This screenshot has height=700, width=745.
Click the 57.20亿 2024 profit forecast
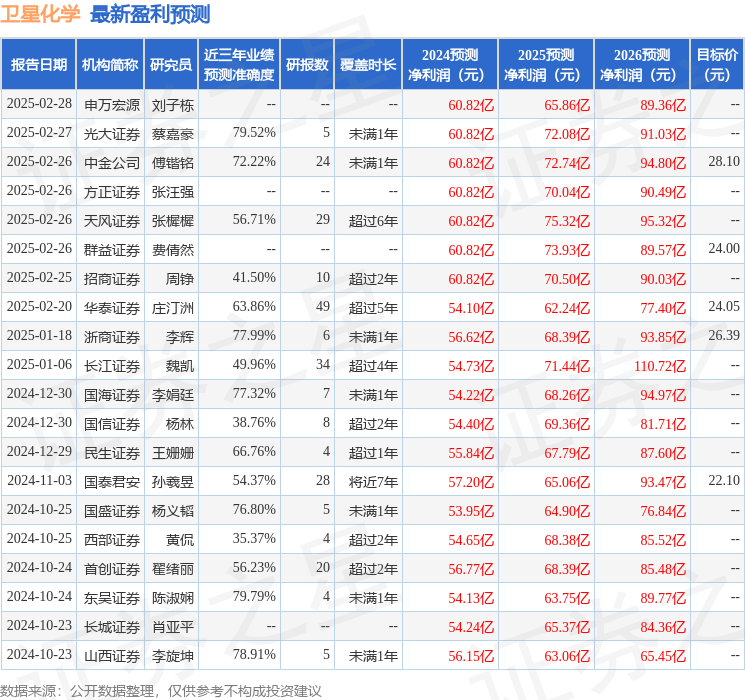coord(471,482)
